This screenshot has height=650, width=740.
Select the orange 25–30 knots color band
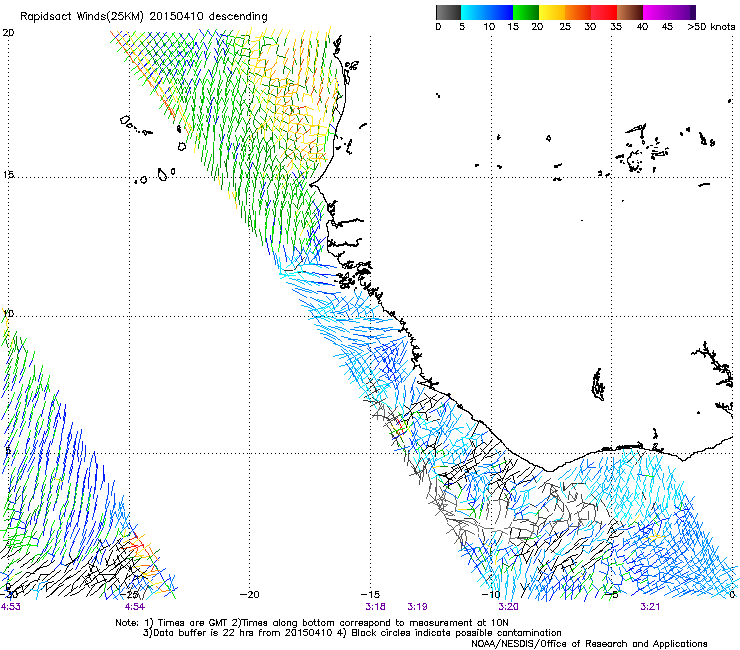[578, 12]
